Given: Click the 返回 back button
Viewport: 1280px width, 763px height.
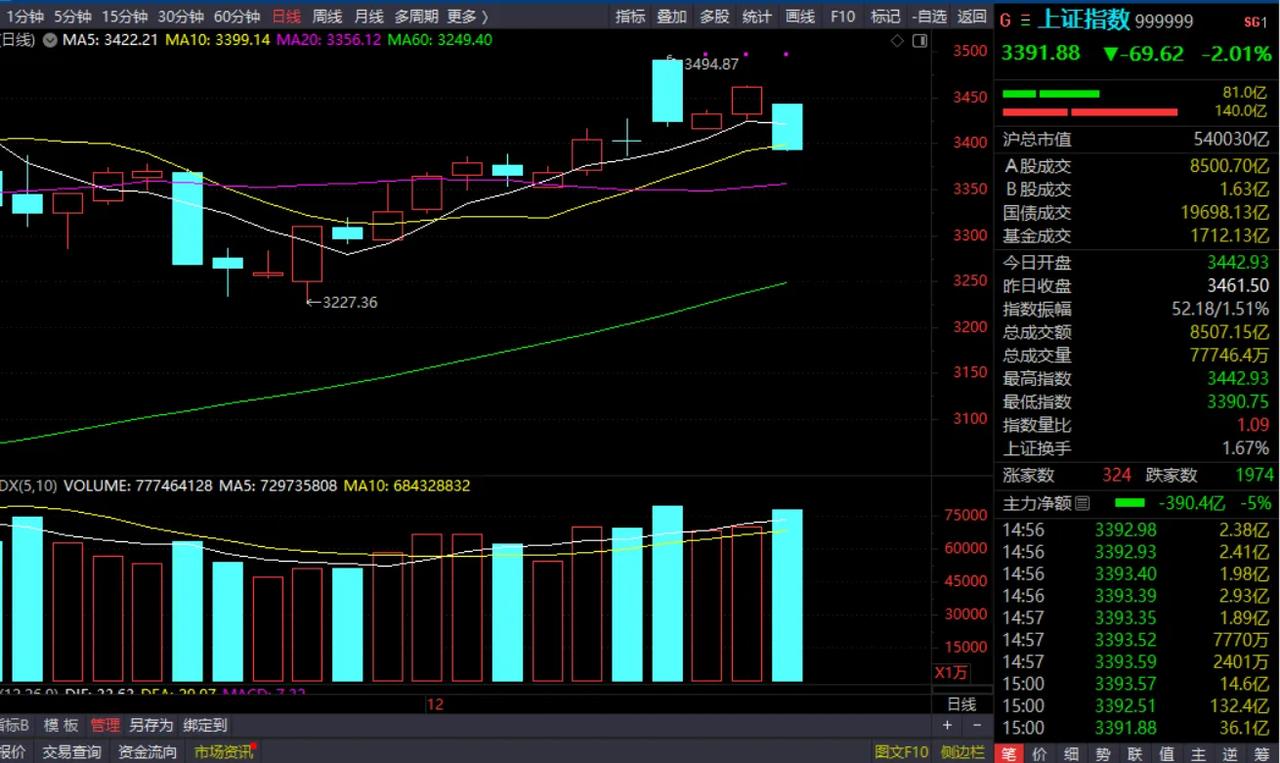Looking at the screenshot, I should pyautogui.click(x=972, y=16).
